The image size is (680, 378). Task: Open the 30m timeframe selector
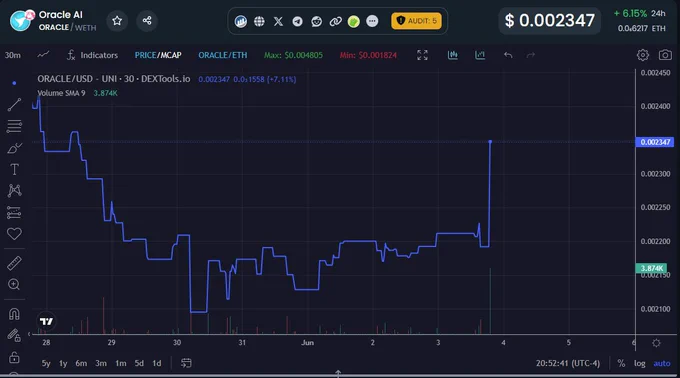(13, 55)
